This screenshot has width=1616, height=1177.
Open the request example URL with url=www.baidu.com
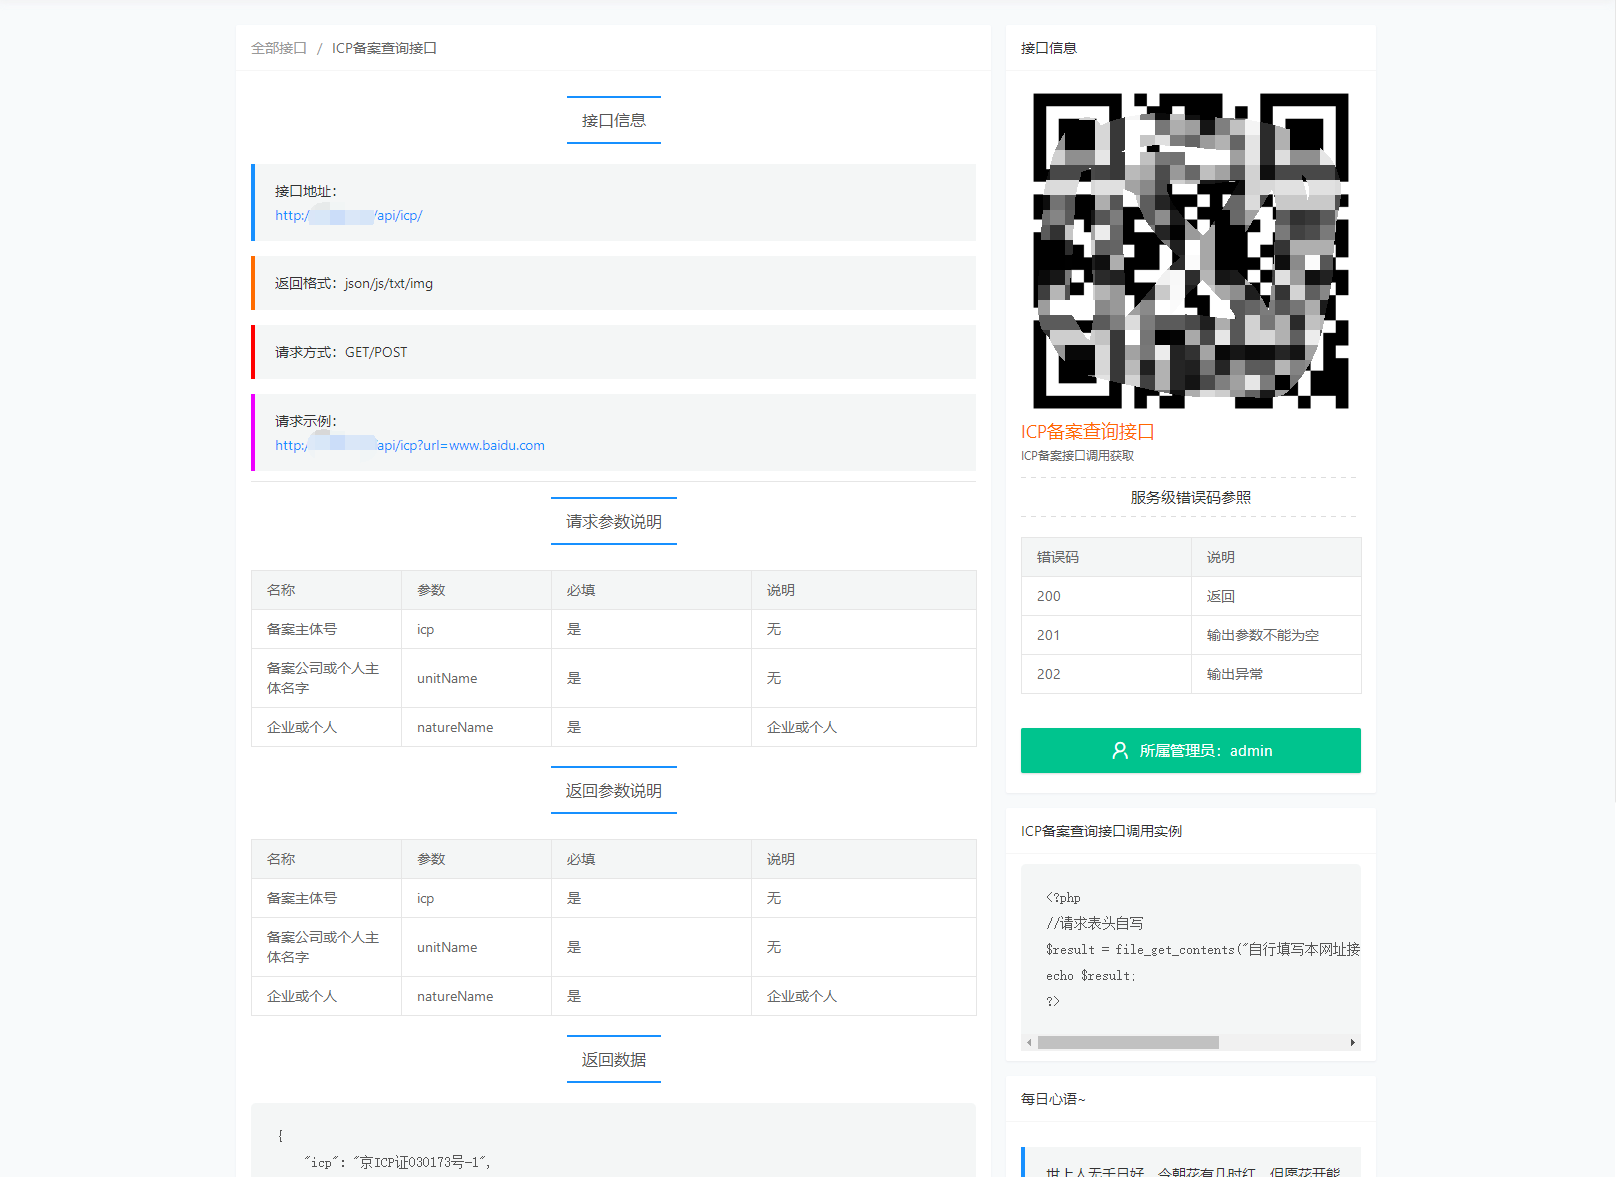[x=410, y=445]
